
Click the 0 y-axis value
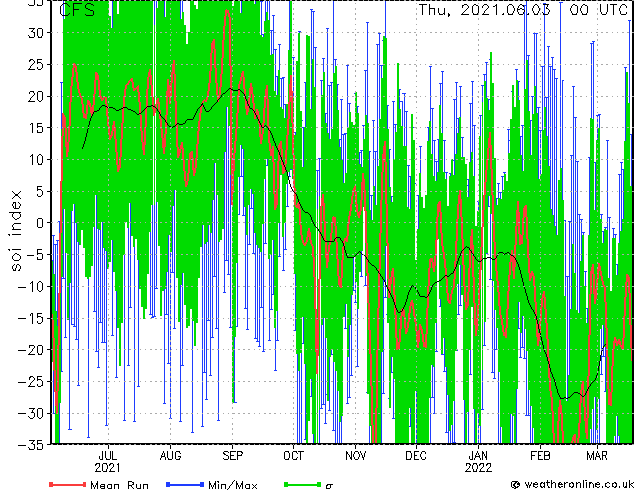point(39,223)
